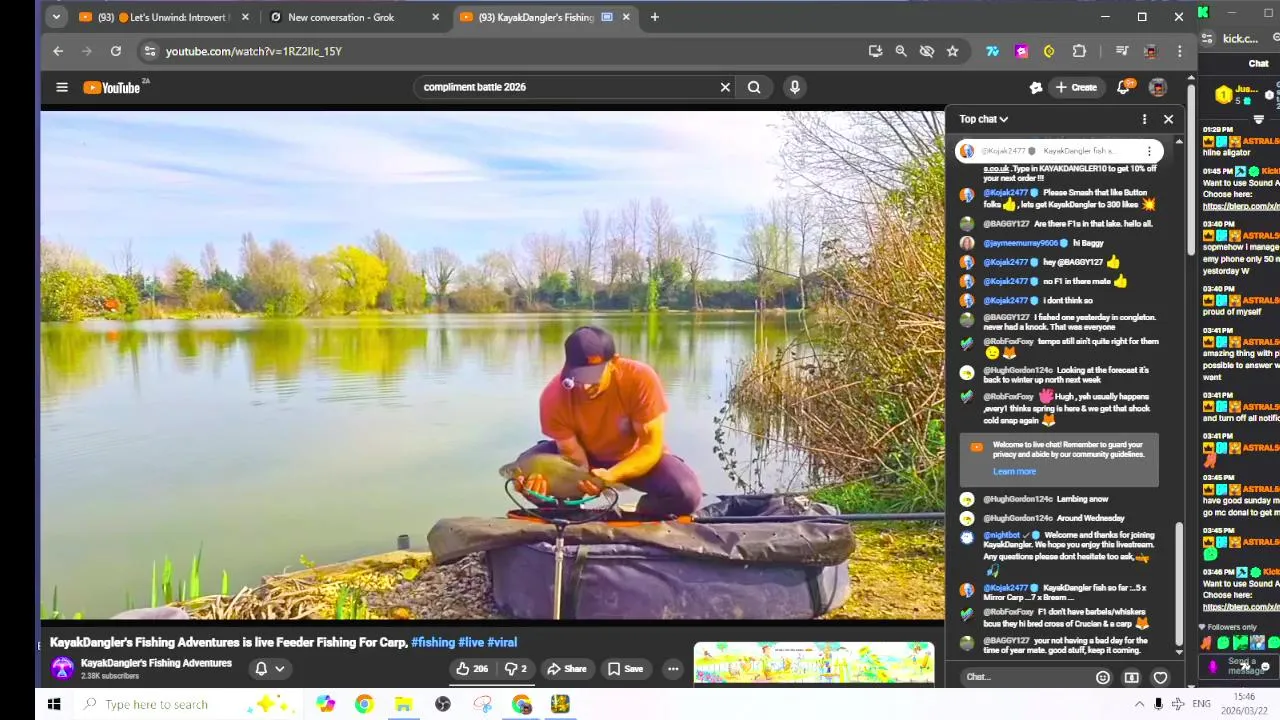The height and width of the screenshot is (720, 1280).
Task: Open more video actions ellipsis
Action: click(673, 669)
